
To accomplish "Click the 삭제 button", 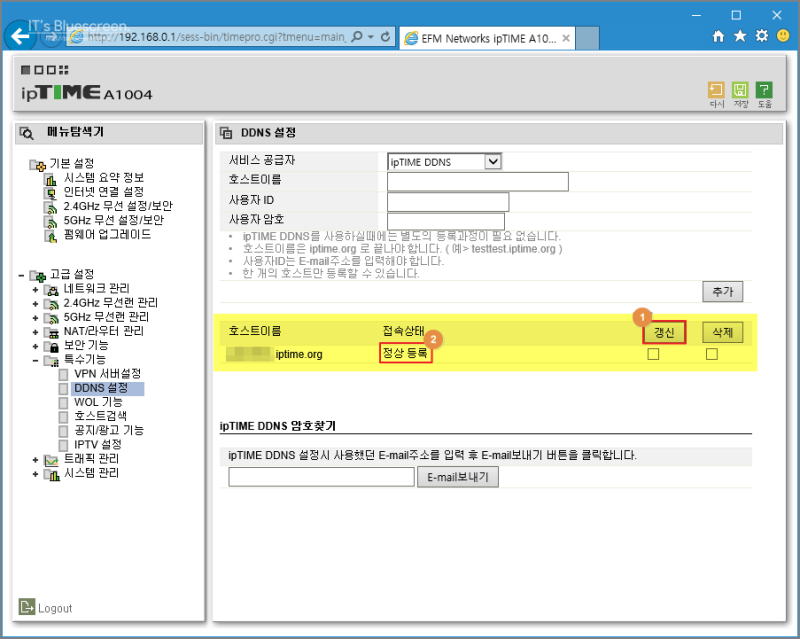I will (x=722, y=333).
